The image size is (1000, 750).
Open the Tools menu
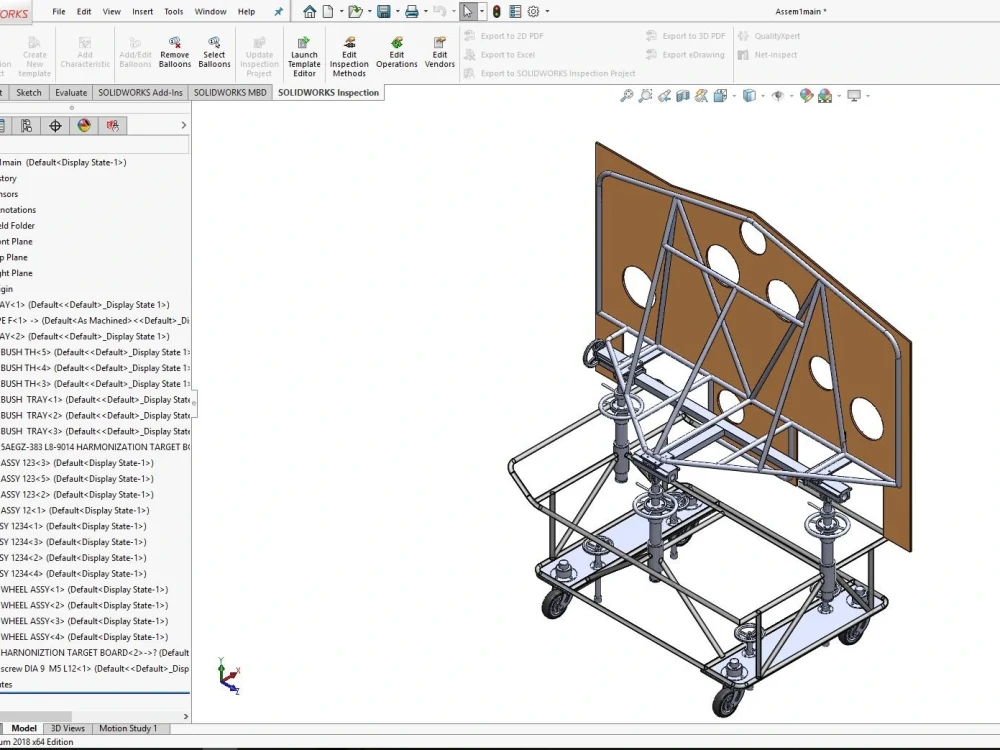pos(173,11)
